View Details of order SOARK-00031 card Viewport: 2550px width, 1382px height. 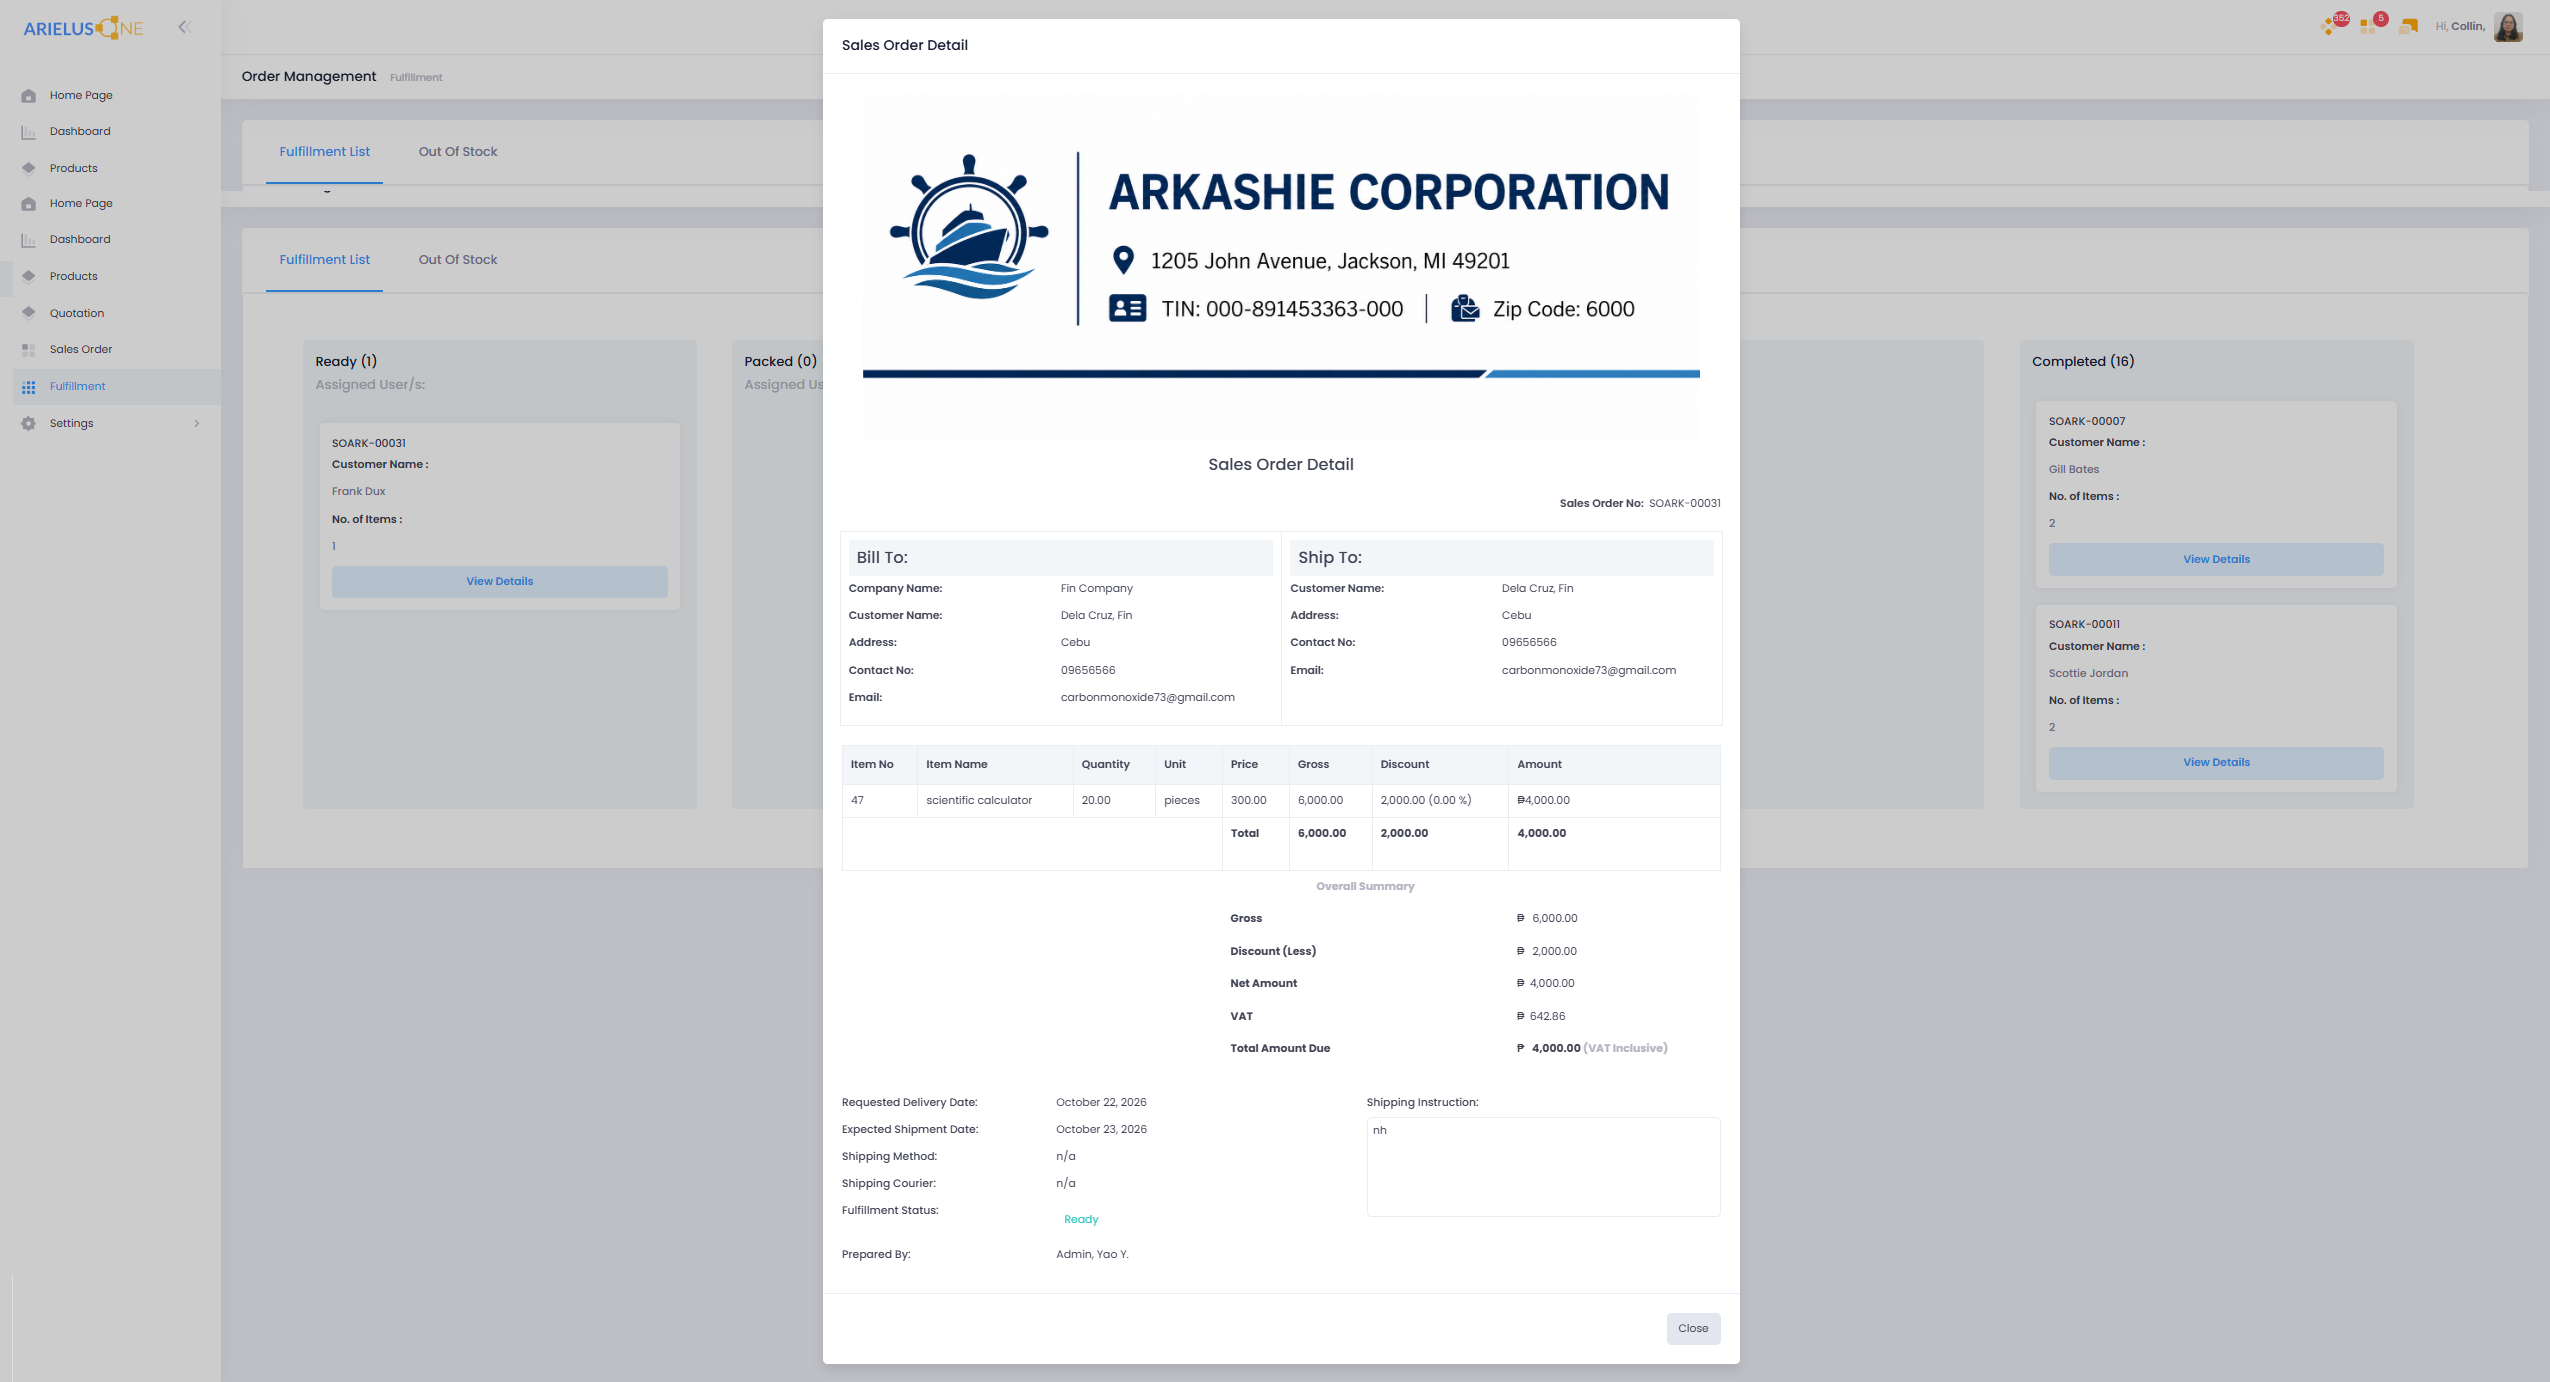click(x=499, y=581)
